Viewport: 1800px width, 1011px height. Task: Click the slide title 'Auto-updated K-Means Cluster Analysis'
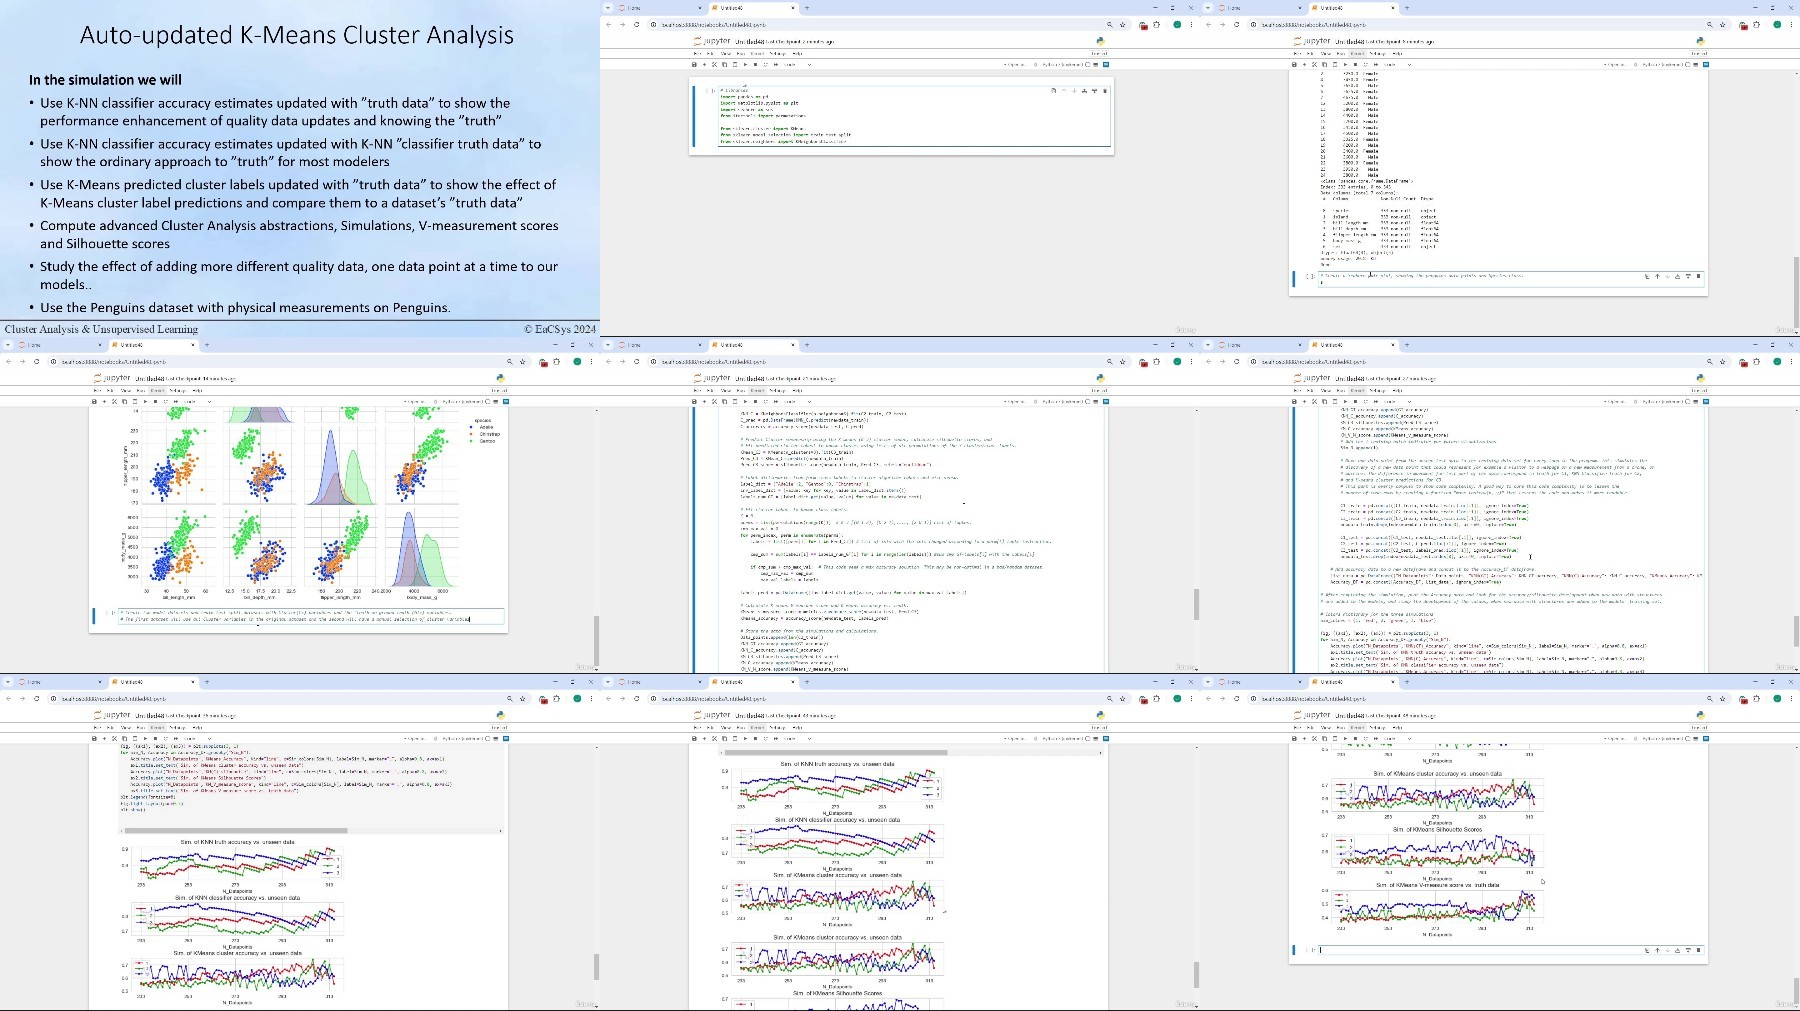coord(297,35)
